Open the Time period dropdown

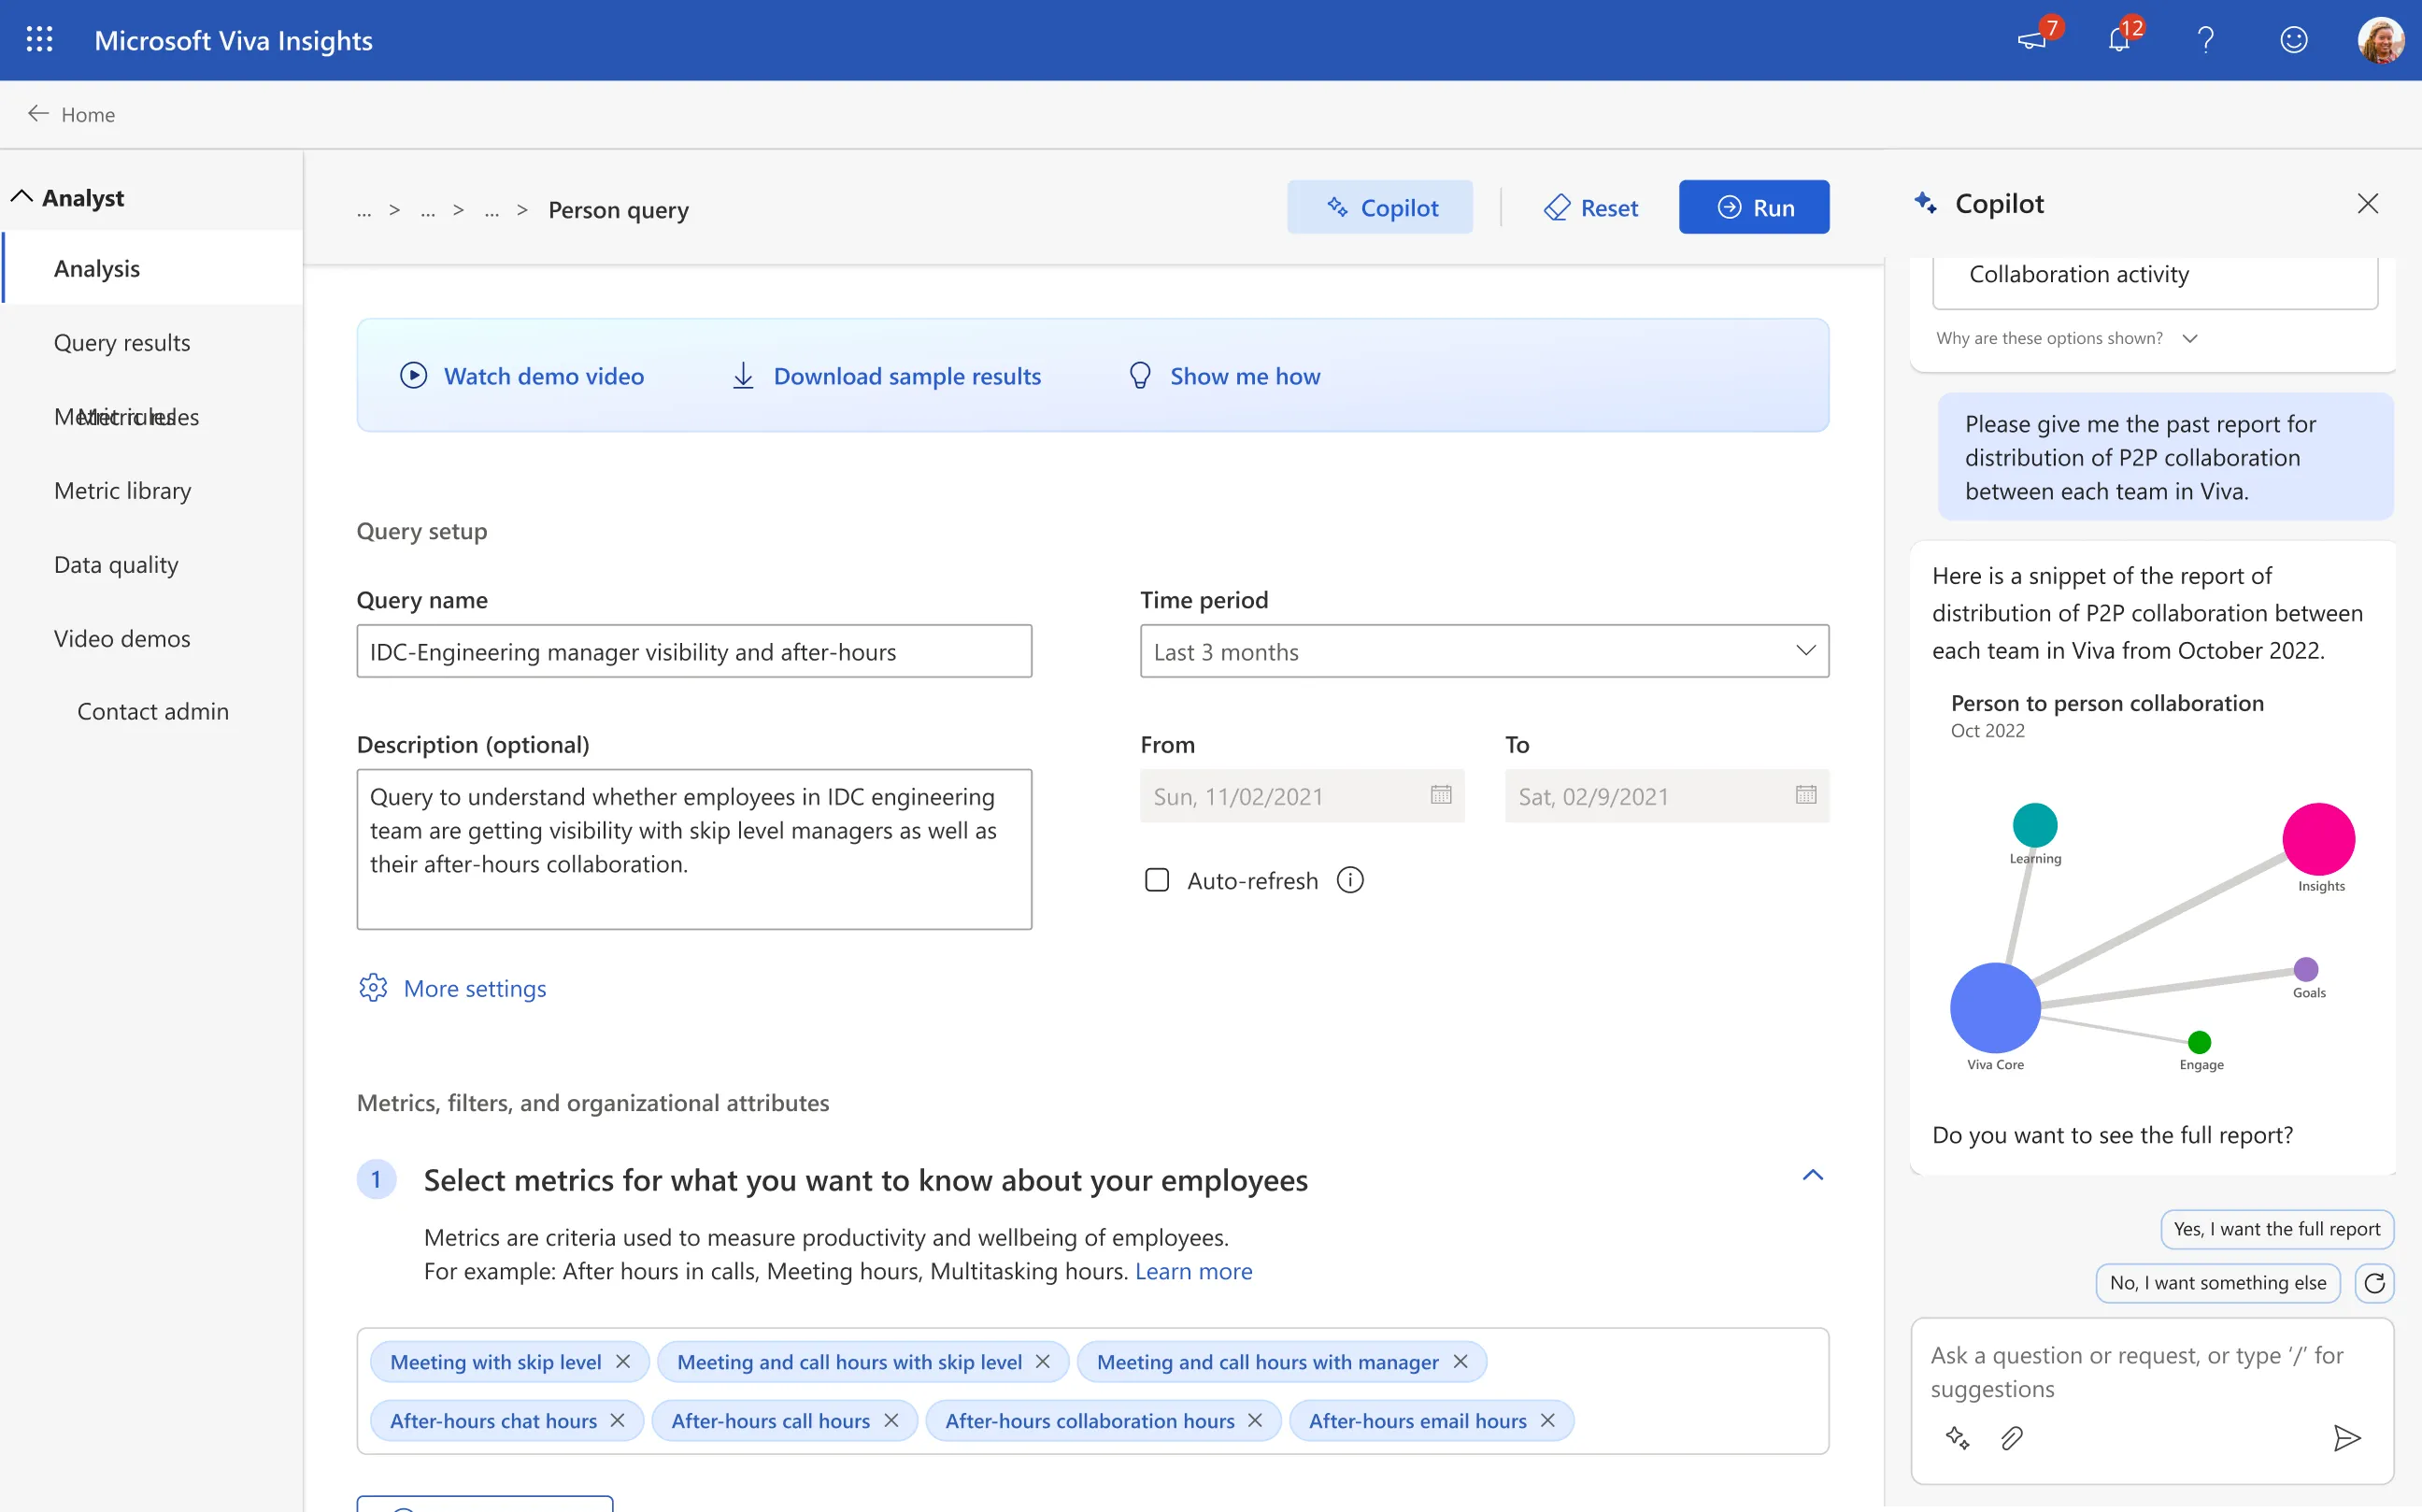pos(1484,652)
